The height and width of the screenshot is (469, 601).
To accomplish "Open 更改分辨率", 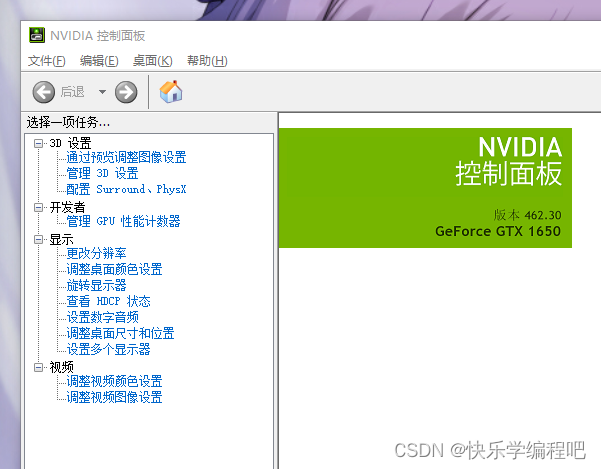I will (x=96, y=253).
